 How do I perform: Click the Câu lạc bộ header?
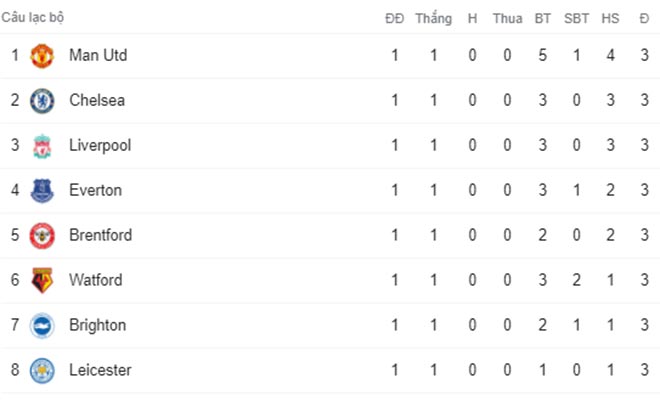point(33,18)
